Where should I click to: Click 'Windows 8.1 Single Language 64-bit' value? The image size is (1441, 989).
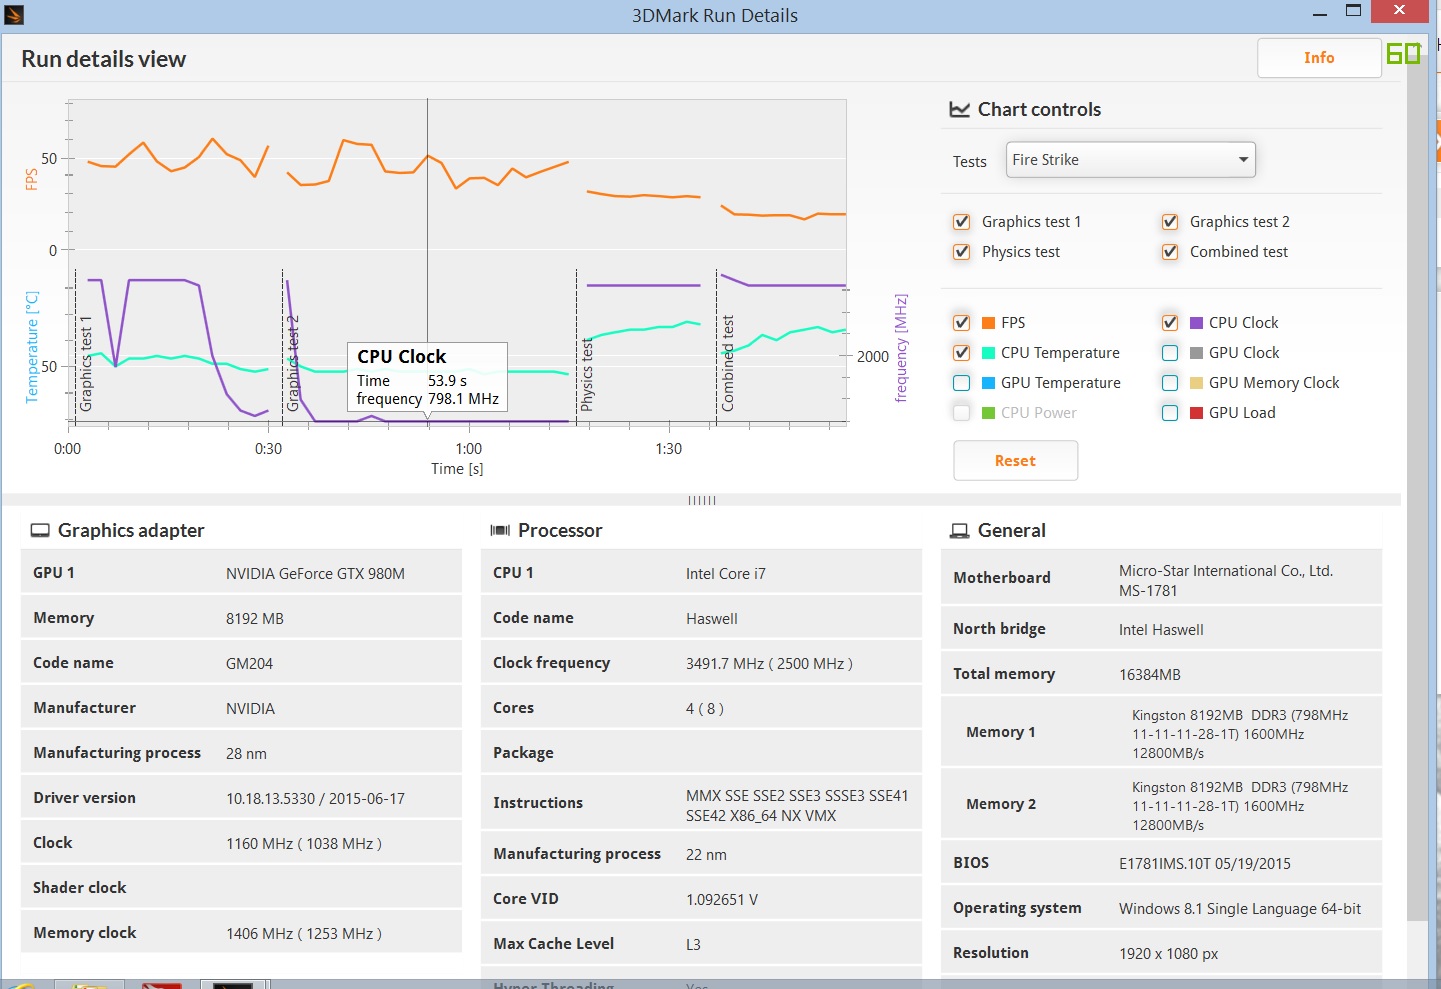pyautogui.click(x=1240, y=909)
